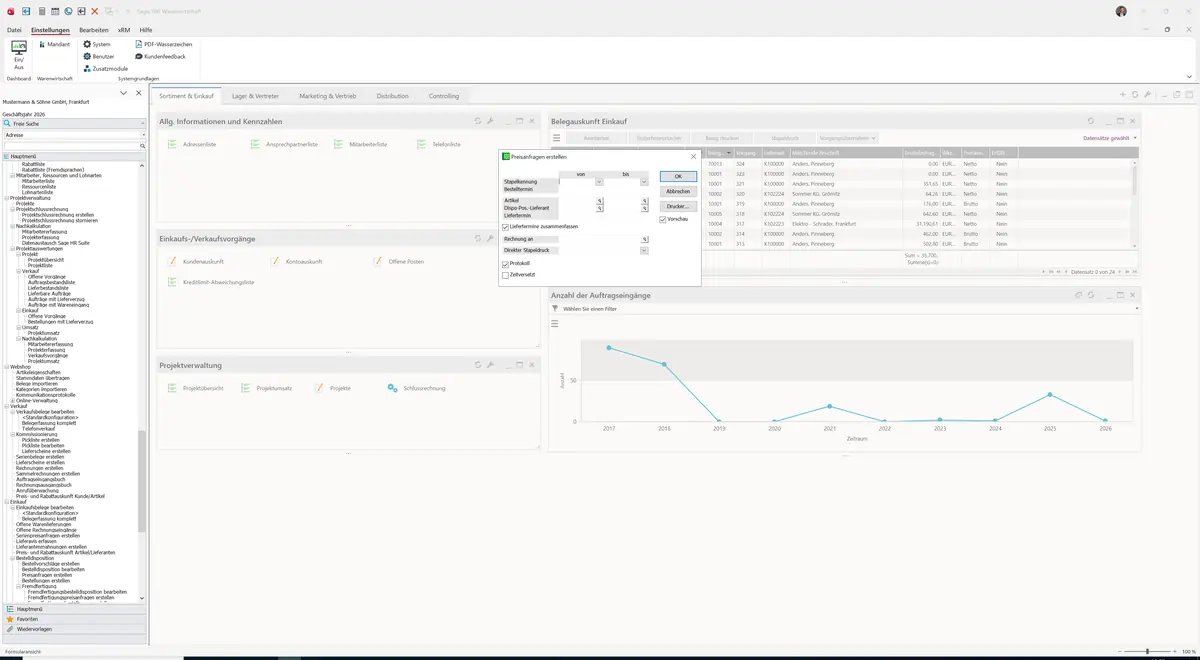Click the globe browser icon in the top bar
1200x660 pixels.
[68, 11]
